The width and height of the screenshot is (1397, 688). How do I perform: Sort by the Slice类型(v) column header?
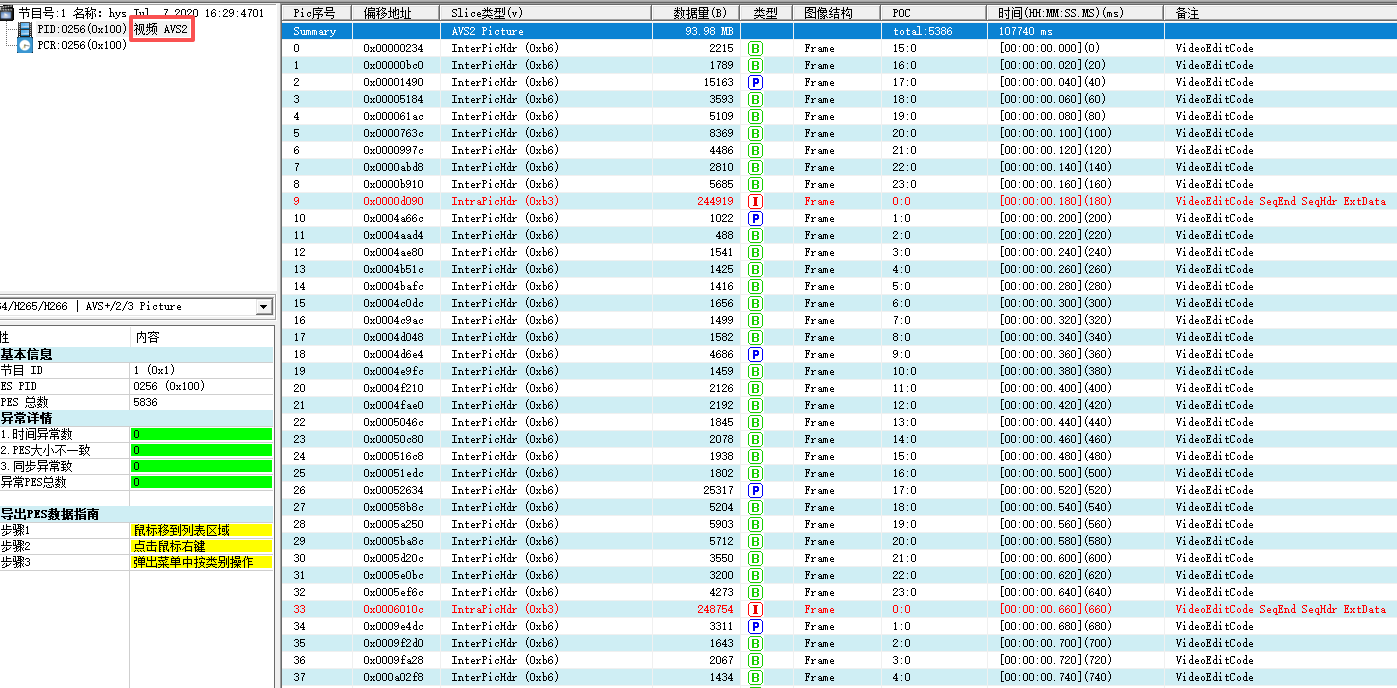pyautogui.click(x=546, y=13)
